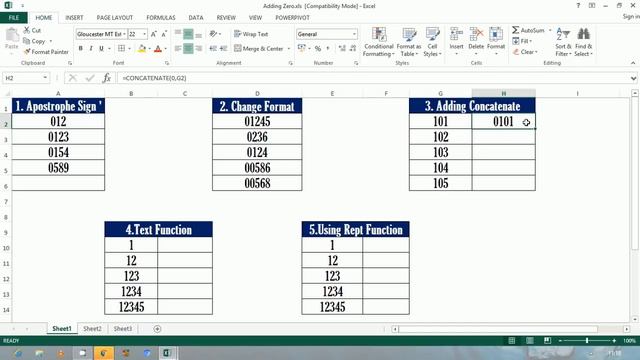
Task: Decrease font size with the smaller A
Action: click(164, 34)
